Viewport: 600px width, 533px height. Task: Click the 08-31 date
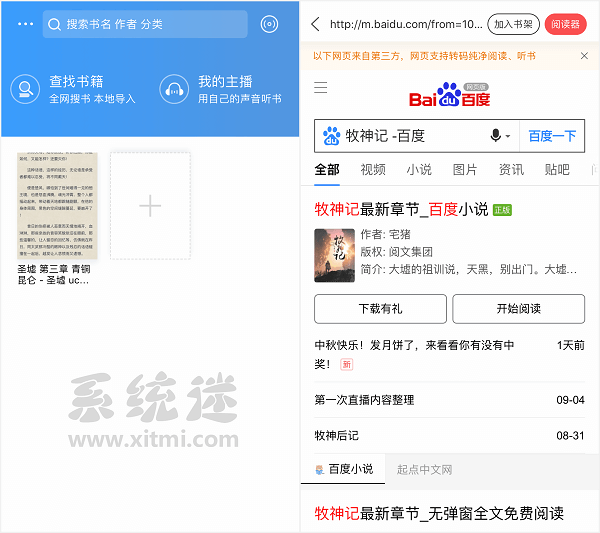pyautogui.click(x=571, y=435)
